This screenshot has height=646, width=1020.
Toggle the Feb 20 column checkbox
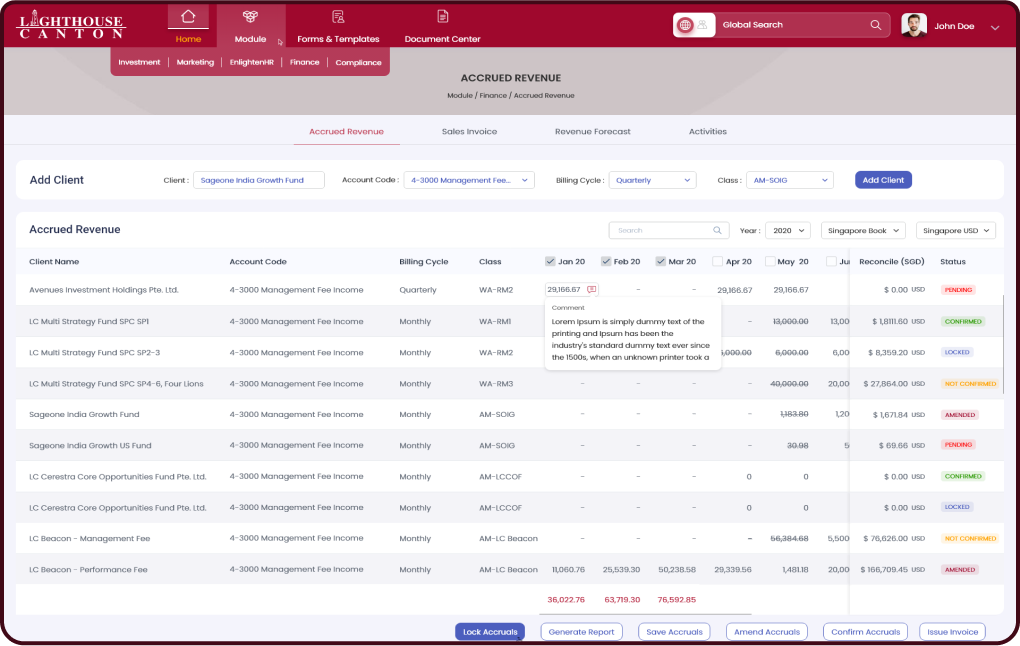pyautogui.click(x=606, y=262)
